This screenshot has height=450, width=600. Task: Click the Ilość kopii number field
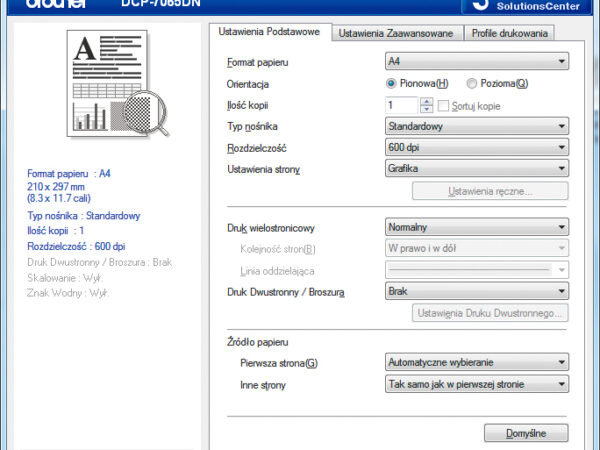[402, 105]
